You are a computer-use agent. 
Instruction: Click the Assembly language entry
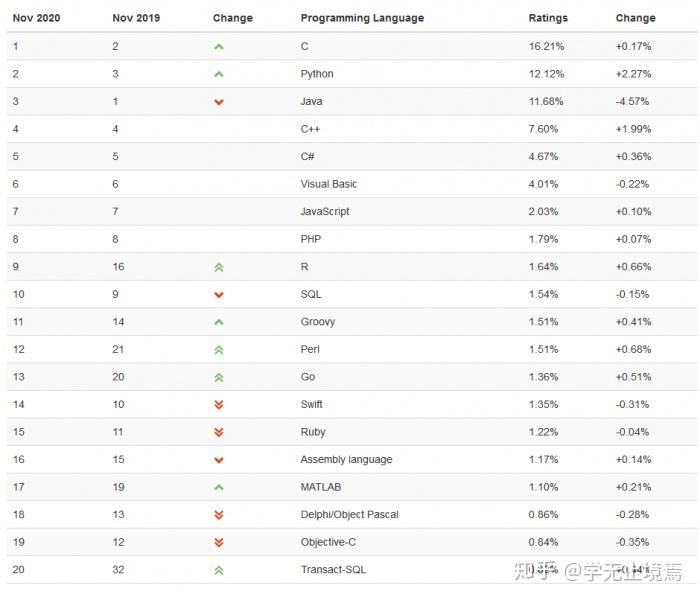coord(346,460)
